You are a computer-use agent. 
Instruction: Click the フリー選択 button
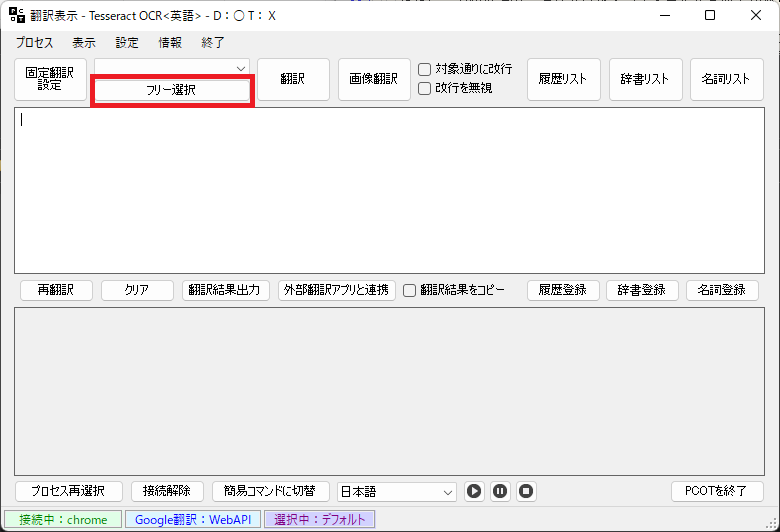point(172,90)
